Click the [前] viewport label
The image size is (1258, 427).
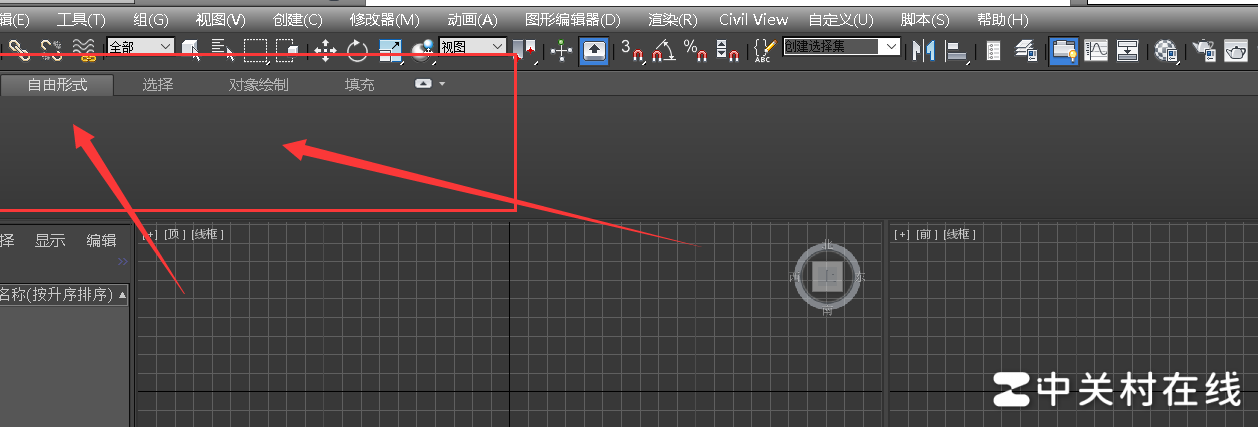(927, 234)
